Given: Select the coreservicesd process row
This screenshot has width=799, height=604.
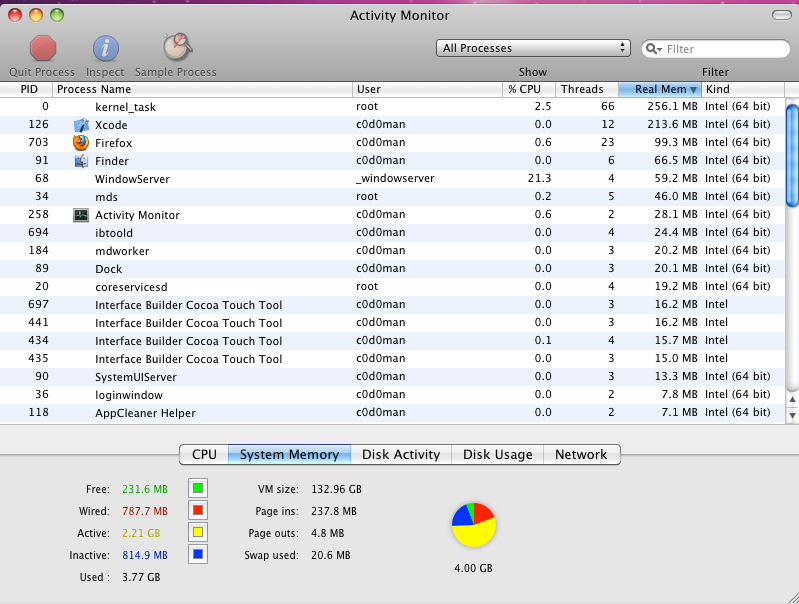Looking at the screenshot, I should [x=392, y=287].
